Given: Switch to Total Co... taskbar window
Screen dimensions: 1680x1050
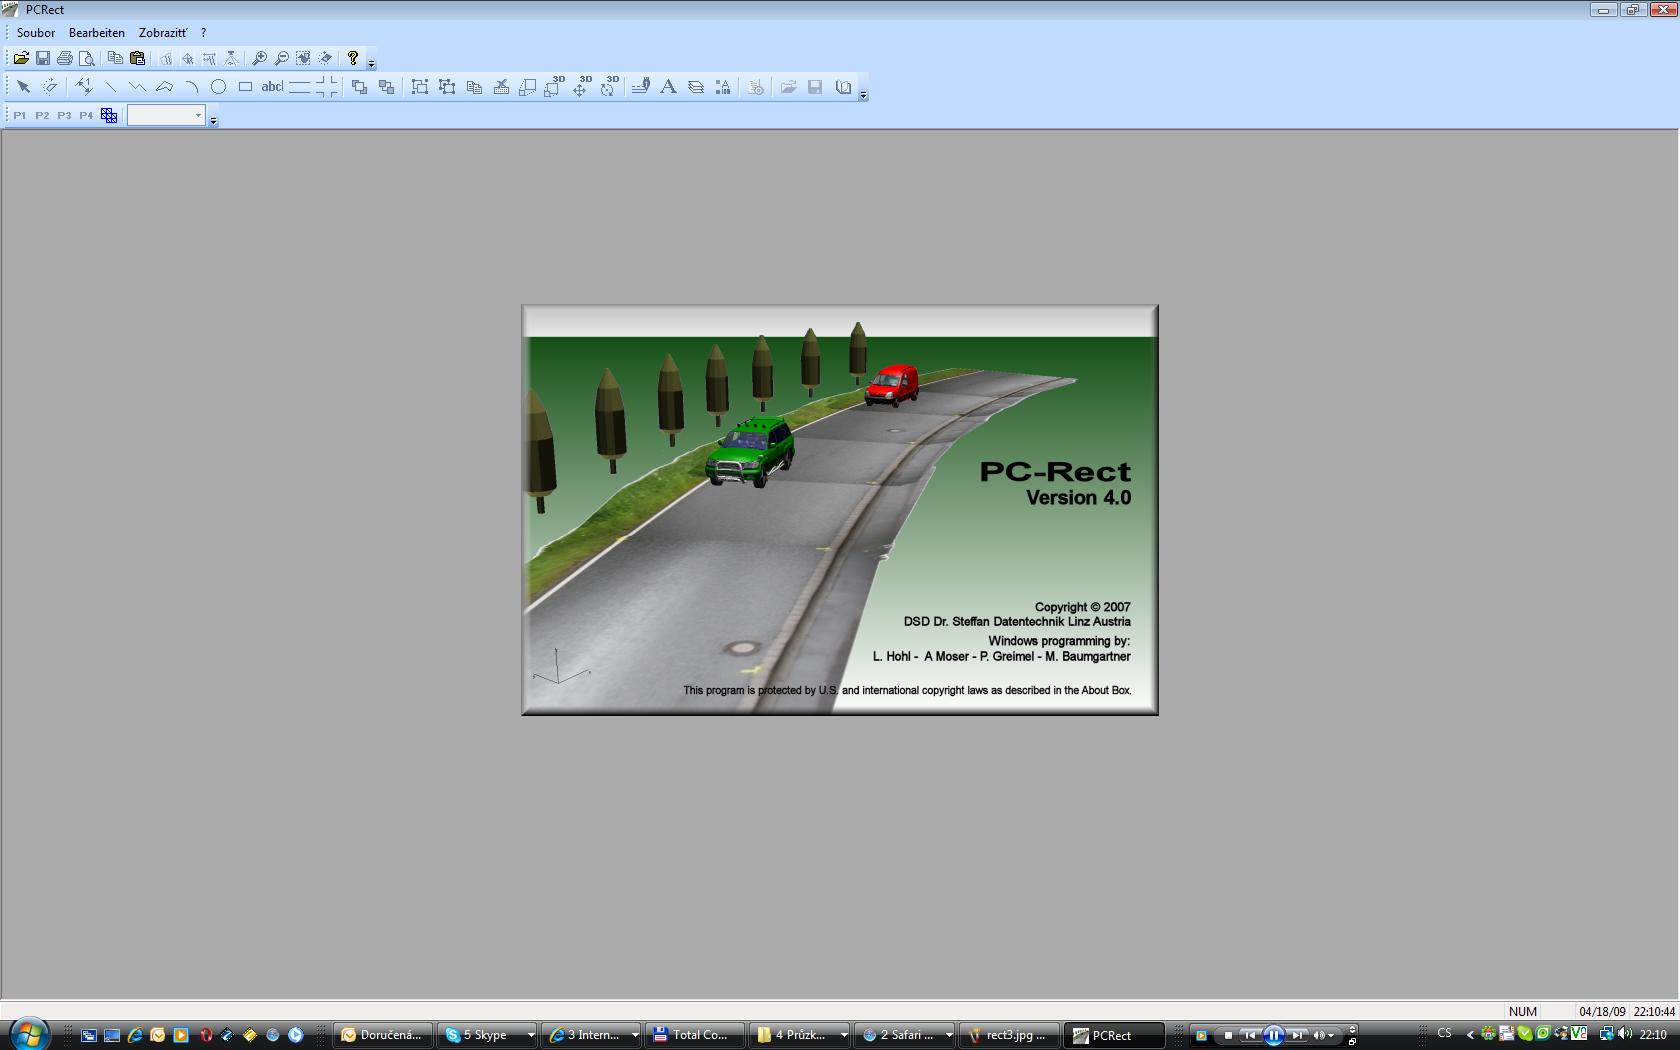Looking at the screenshot, I should (x=695, y=1035).
